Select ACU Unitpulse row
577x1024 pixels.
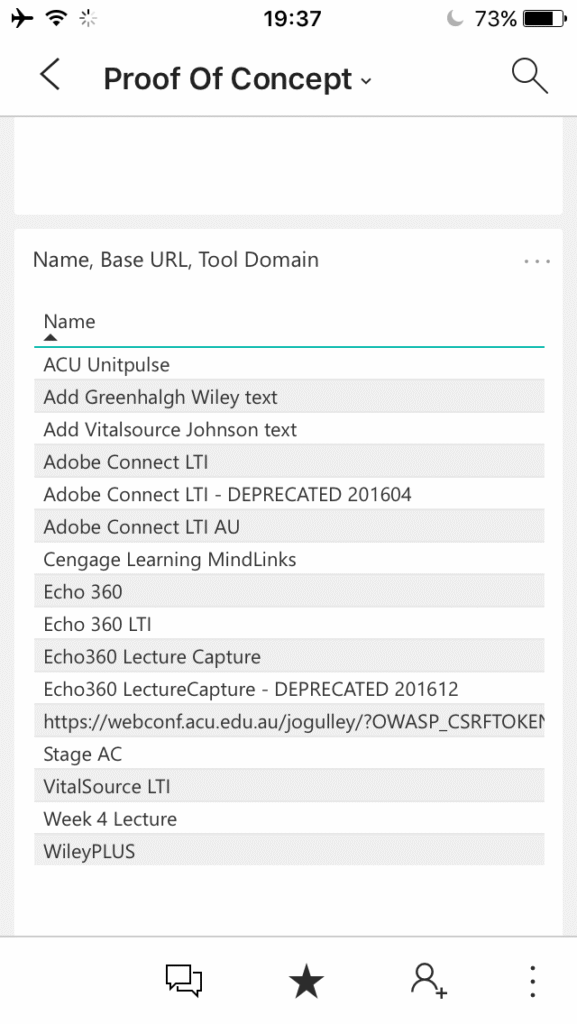(x=289, y=364)
